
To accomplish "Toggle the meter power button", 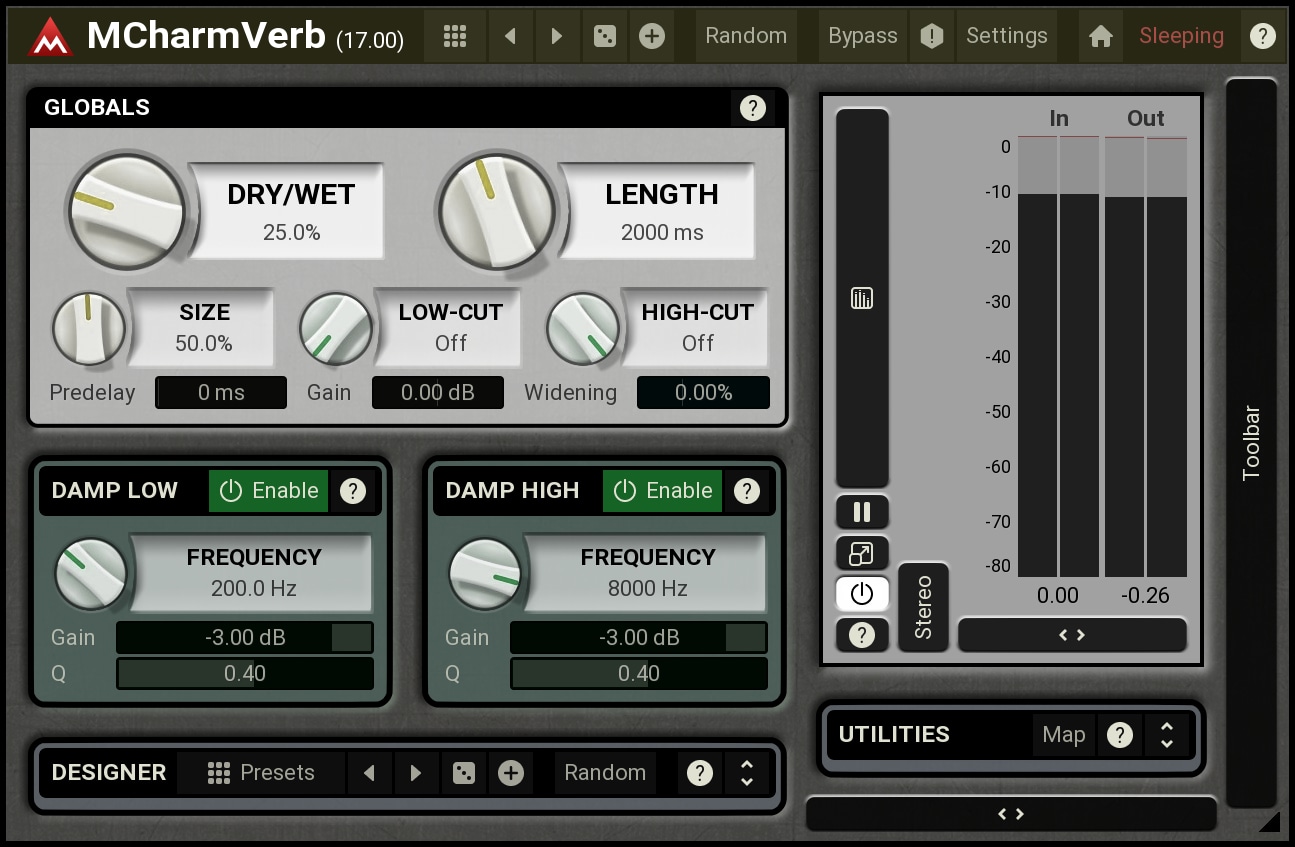I will coord(862,594).
